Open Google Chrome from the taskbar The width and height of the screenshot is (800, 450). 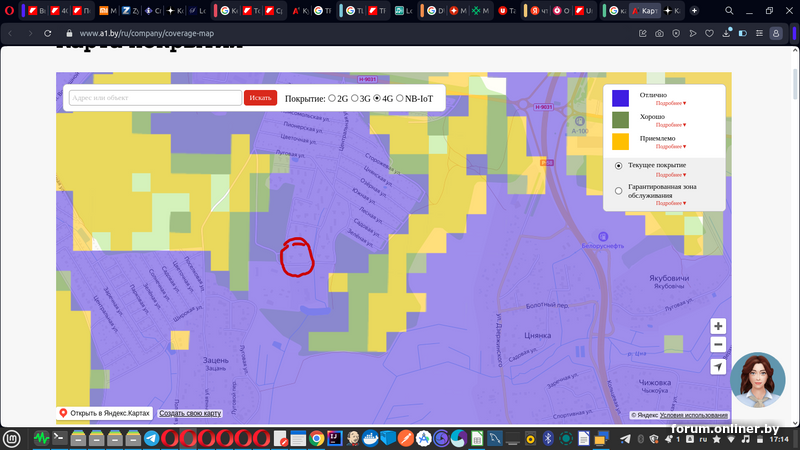[316, 438]
